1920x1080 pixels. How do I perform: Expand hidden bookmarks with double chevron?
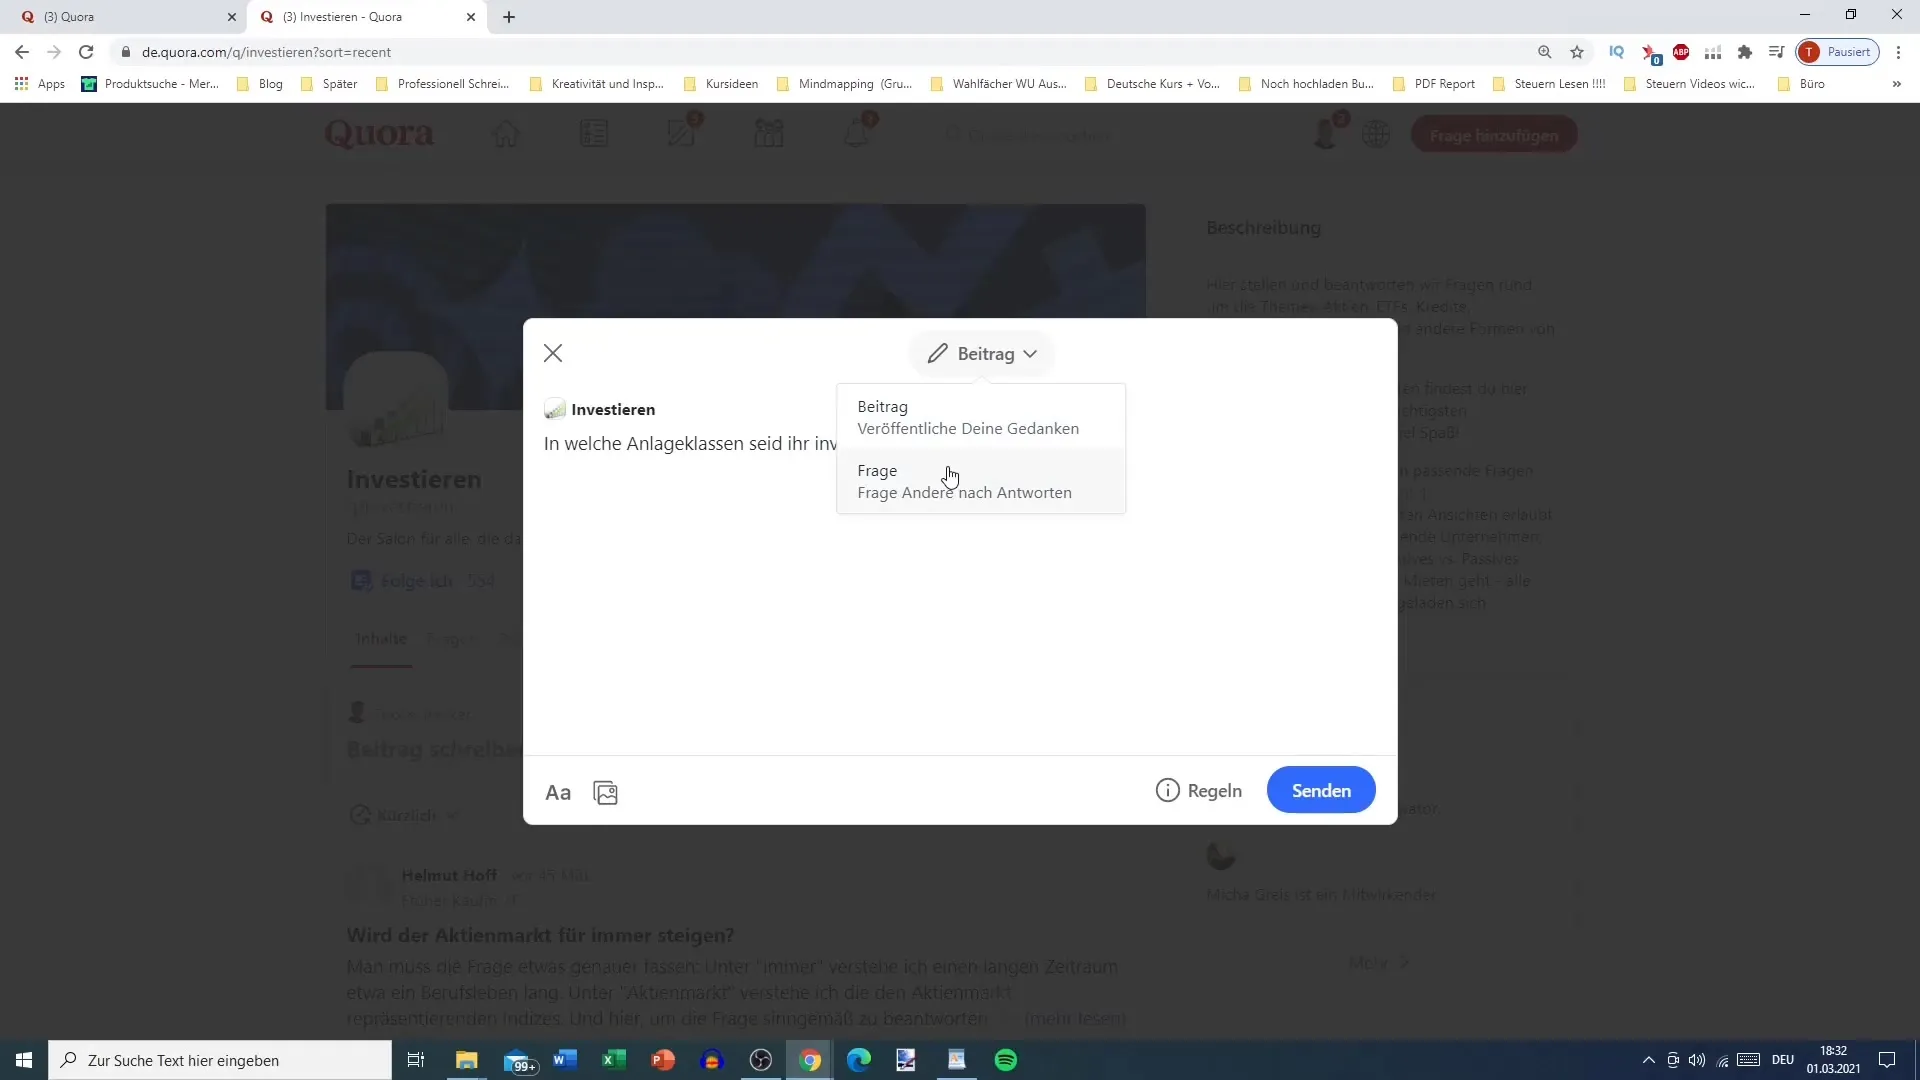coord(1896,84)
